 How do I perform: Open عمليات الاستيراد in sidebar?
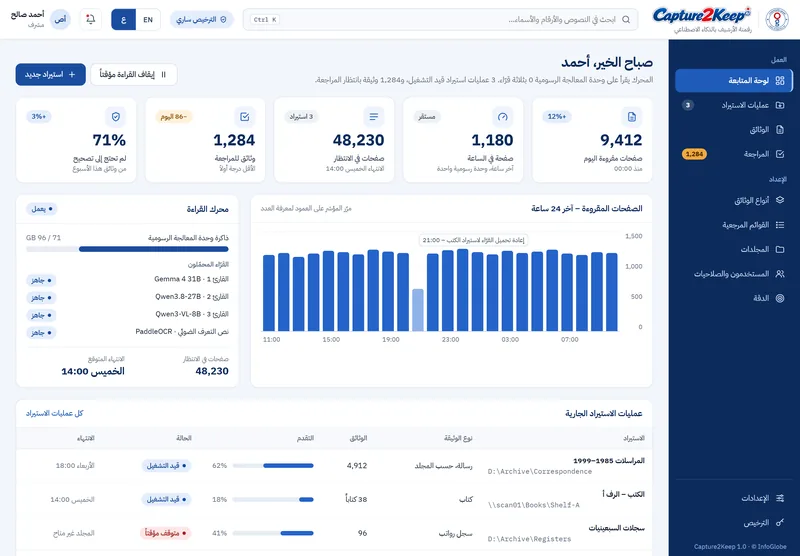[x=734, y=105]
